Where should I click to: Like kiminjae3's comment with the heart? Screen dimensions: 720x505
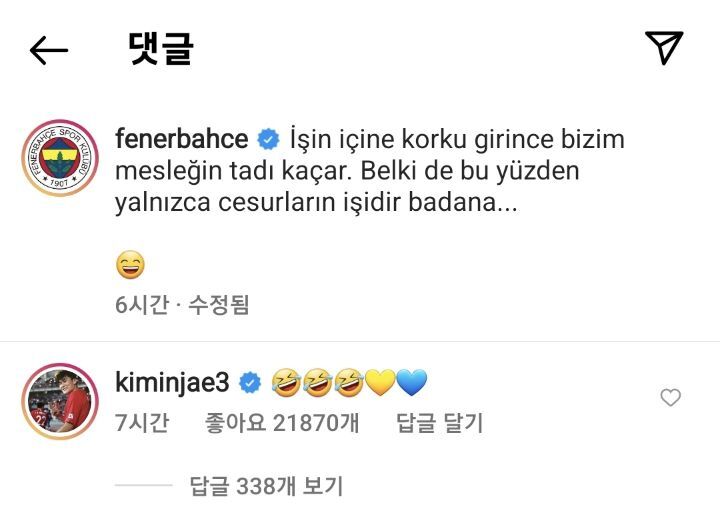click(671, 398)
